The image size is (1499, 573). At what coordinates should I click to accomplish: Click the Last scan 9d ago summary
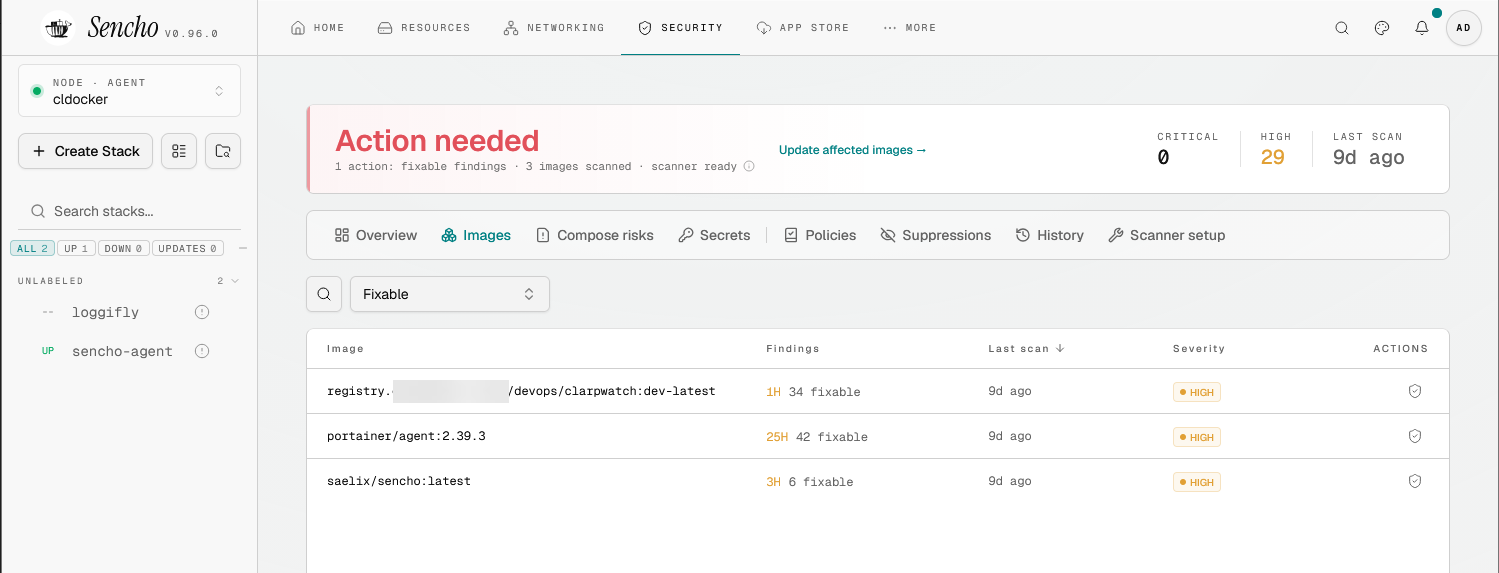coord(1368,157)
